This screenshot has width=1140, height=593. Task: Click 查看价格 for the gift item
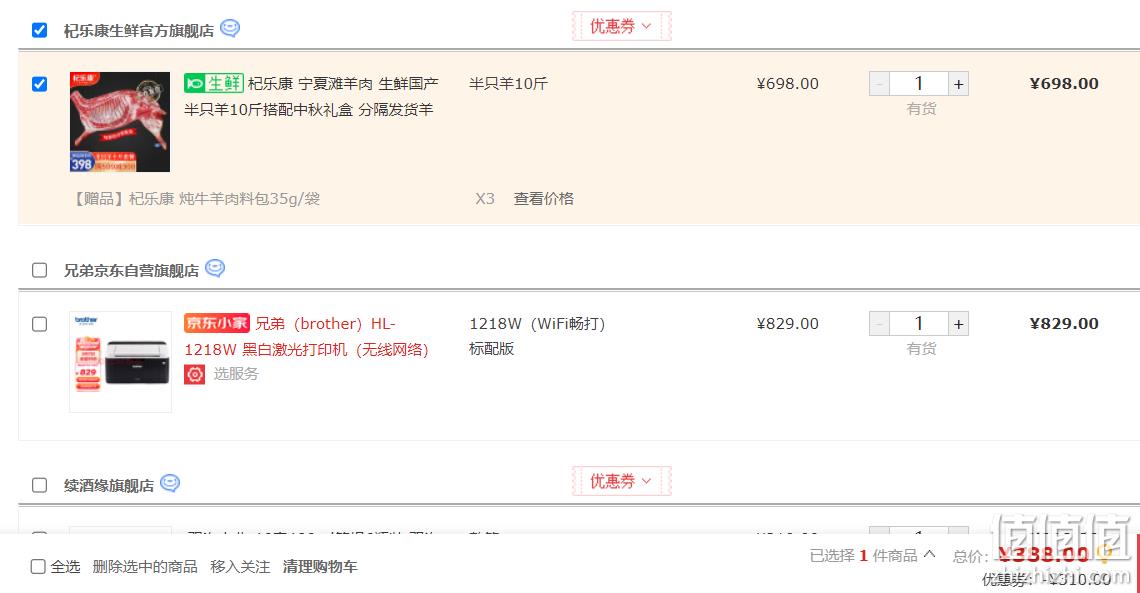pyautogui.click(x=544, y=199)
